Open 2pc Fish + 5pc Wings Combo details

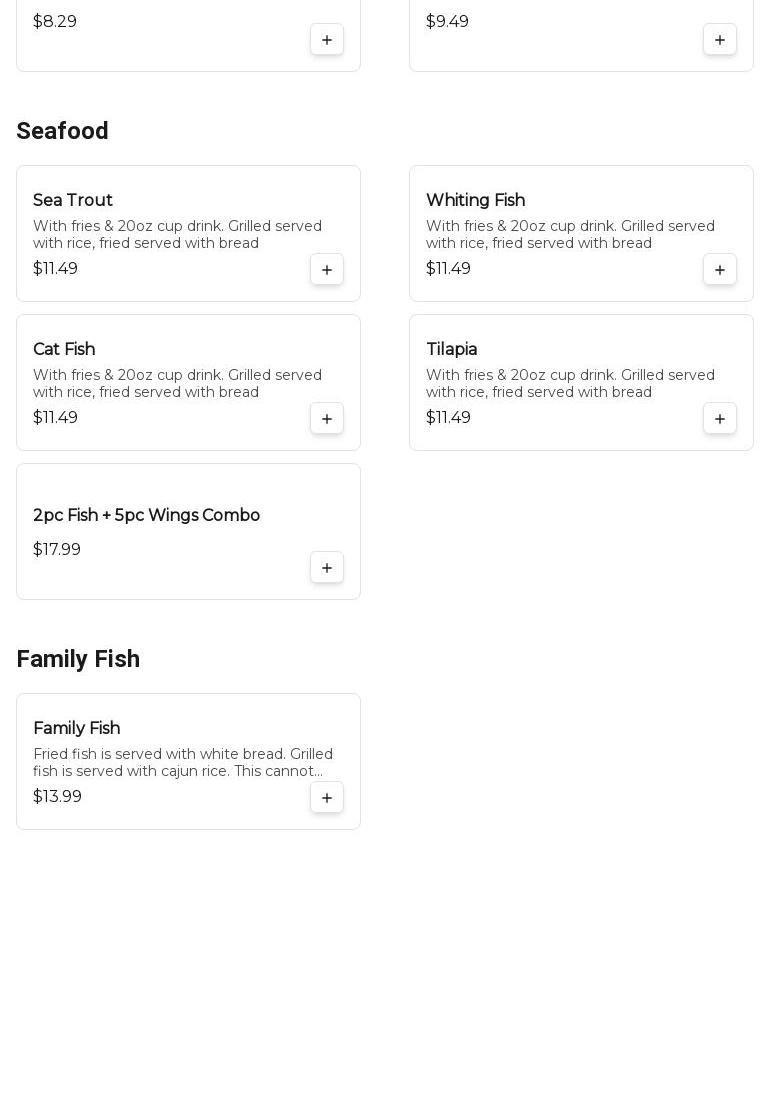point(146,516)
